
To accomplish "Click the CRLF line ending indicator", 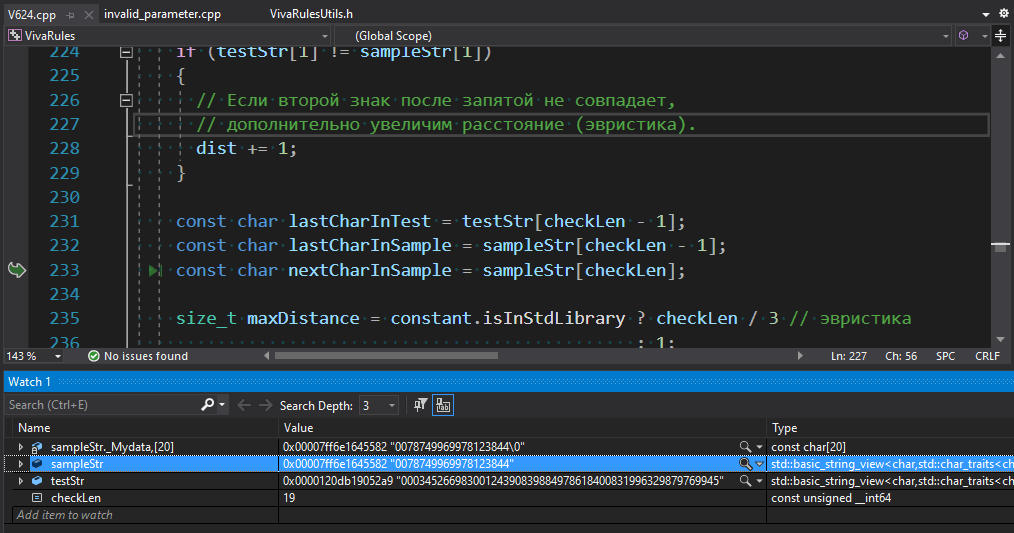I will tap(987, 356).
